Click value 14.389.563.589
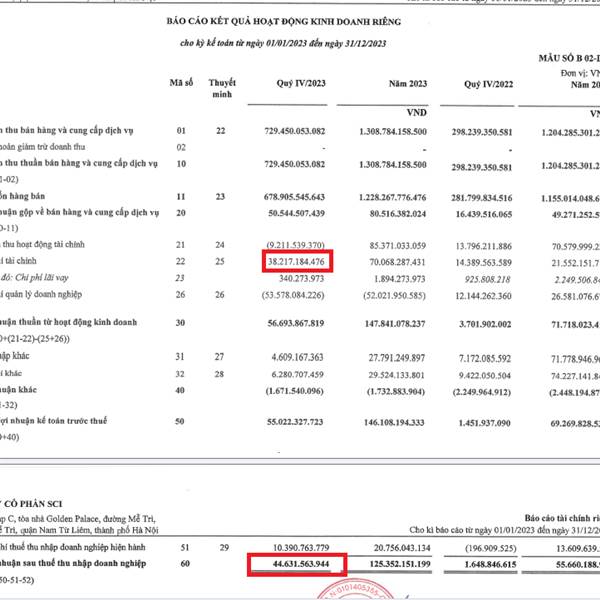Screen dimensions: 600x600 point(483,263)
